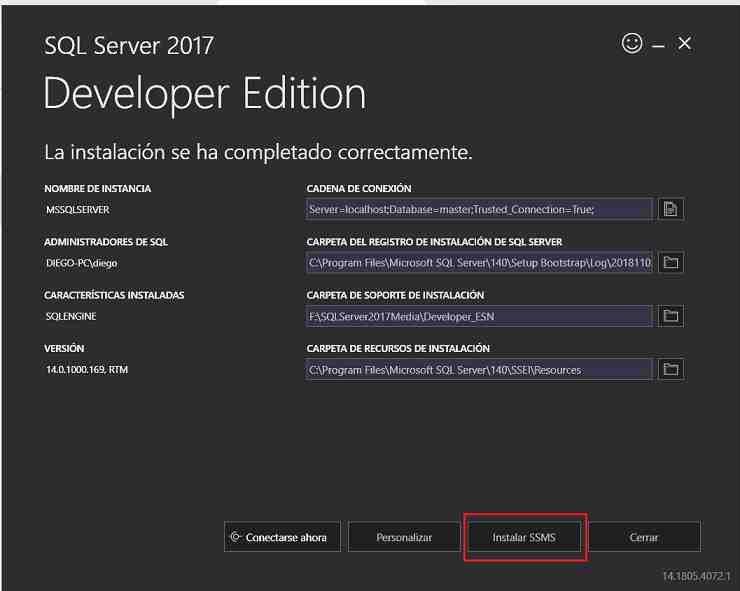Click the ADMINISTRADORES DE SQL label

pos(106,242)
